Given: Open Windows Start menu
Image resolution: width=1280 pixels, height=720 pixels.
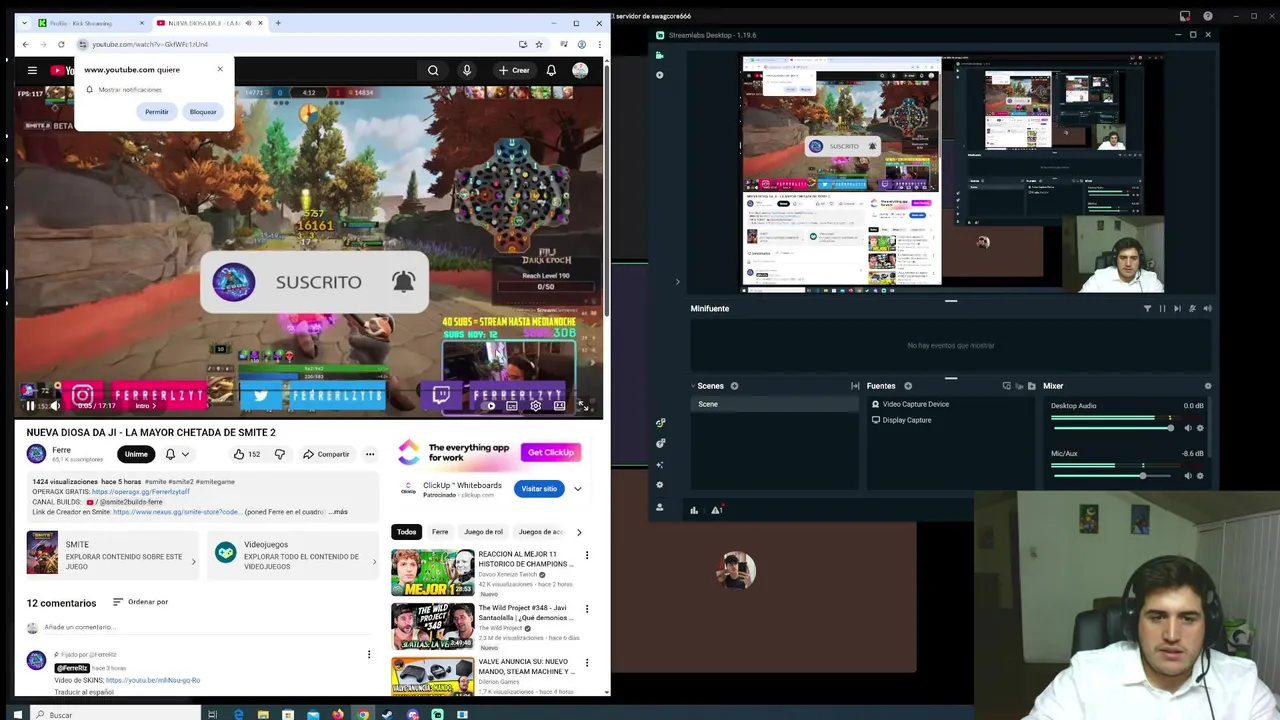Looking at the screenshot, I should (x=17, y=714).
